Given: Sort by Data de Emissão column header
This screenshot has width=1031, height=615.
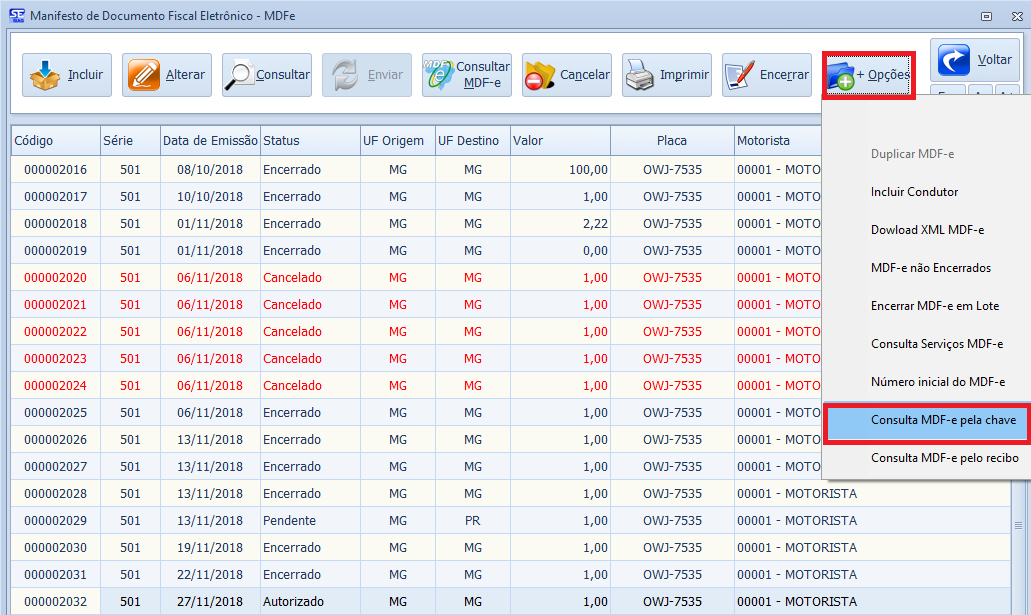Looking at the screenshot, I should (210, 141).
